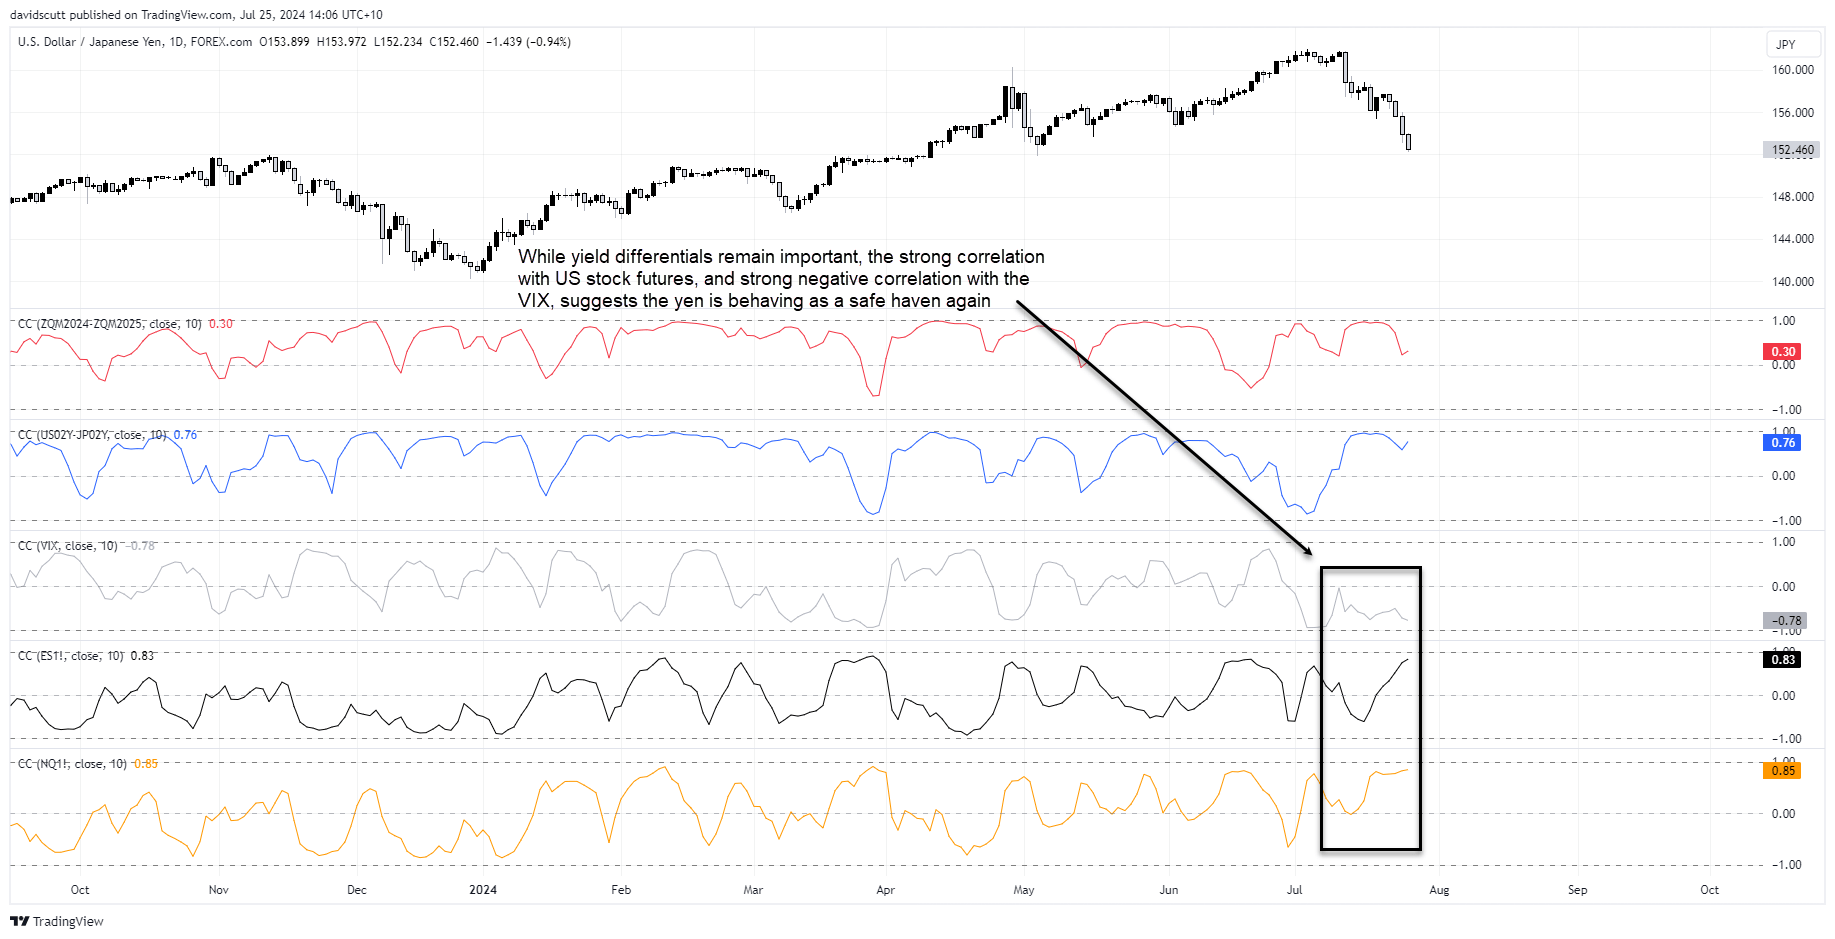1835x939 pixels.
Task: Click the 0.00 axis level in the VIX pane
Action: click(x=1783, y=587)
